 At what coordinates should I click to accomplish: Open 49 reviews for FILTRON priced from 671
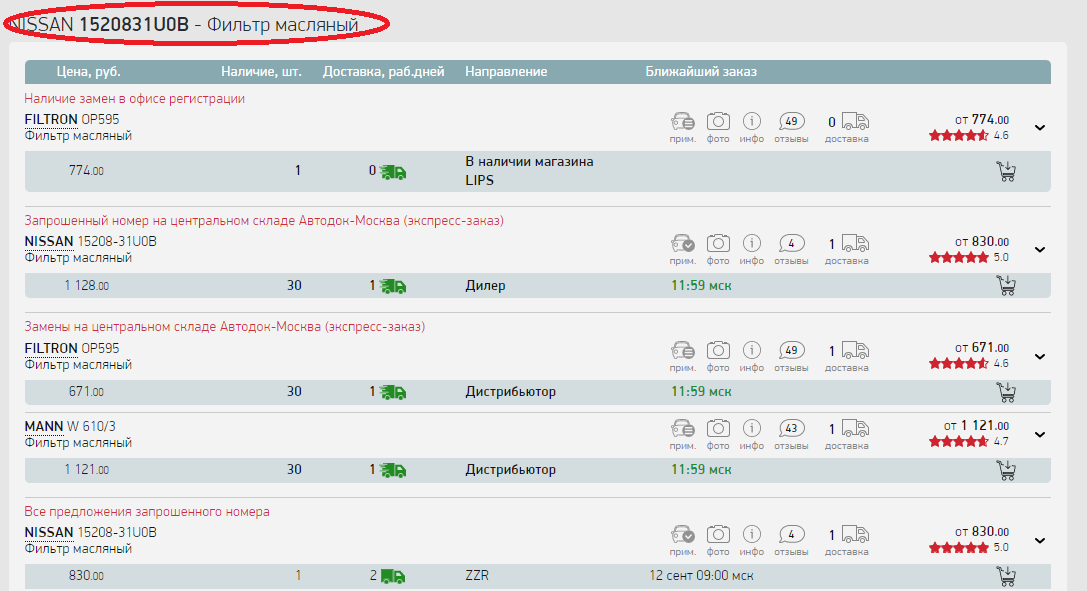[791, 351]
